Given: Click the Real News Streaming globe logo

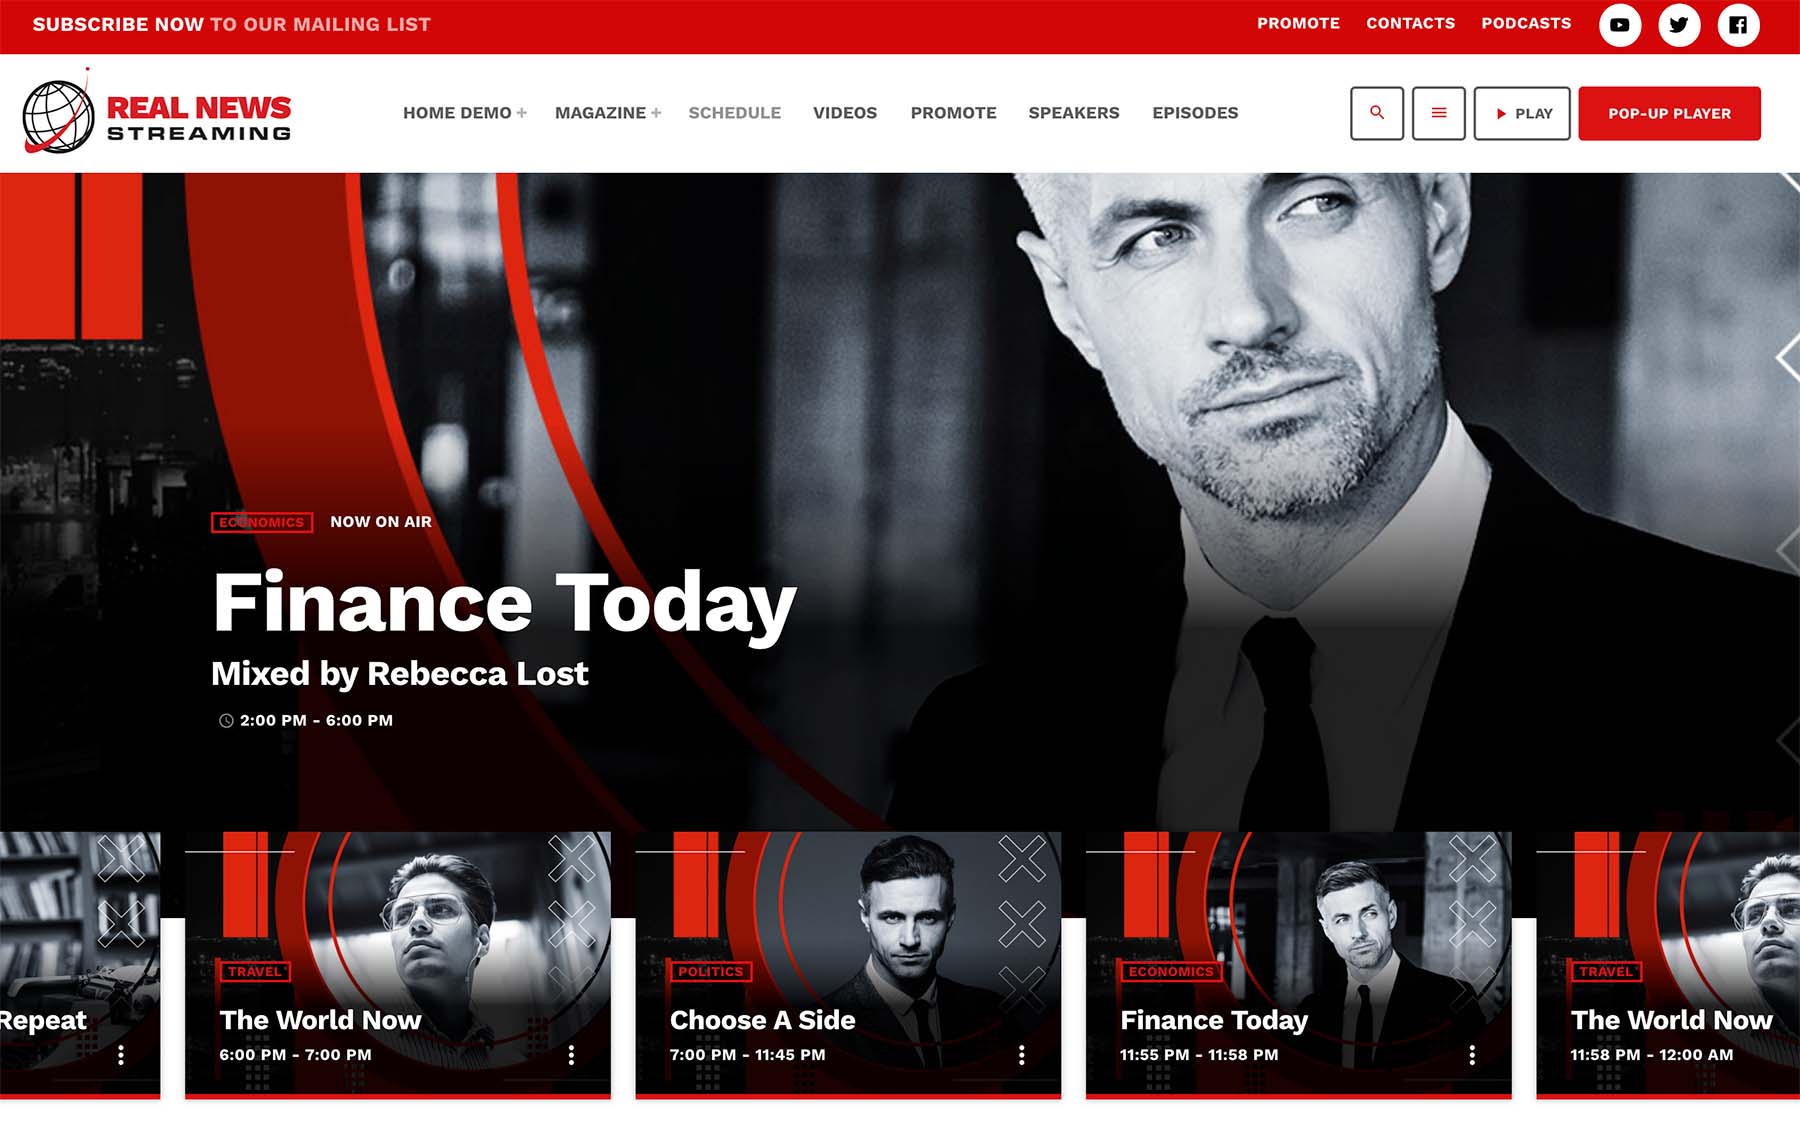Looking at the screenshot, I should [x=58, y=116].
